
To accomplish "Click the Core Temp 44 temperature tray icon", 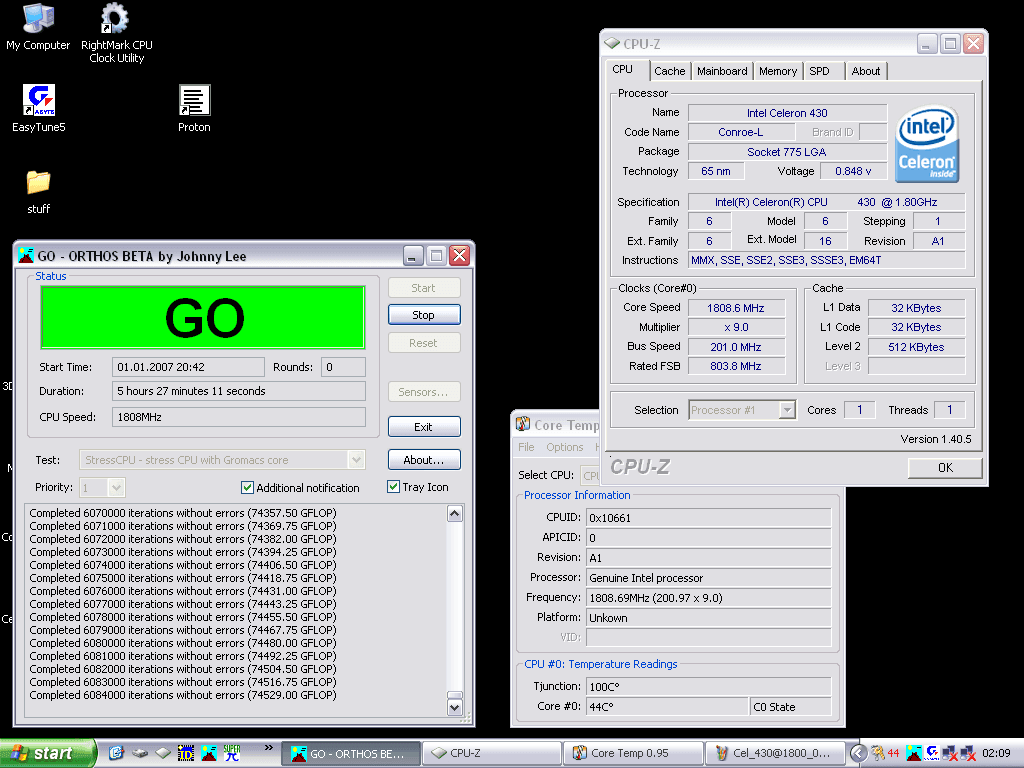I will 893,753.
